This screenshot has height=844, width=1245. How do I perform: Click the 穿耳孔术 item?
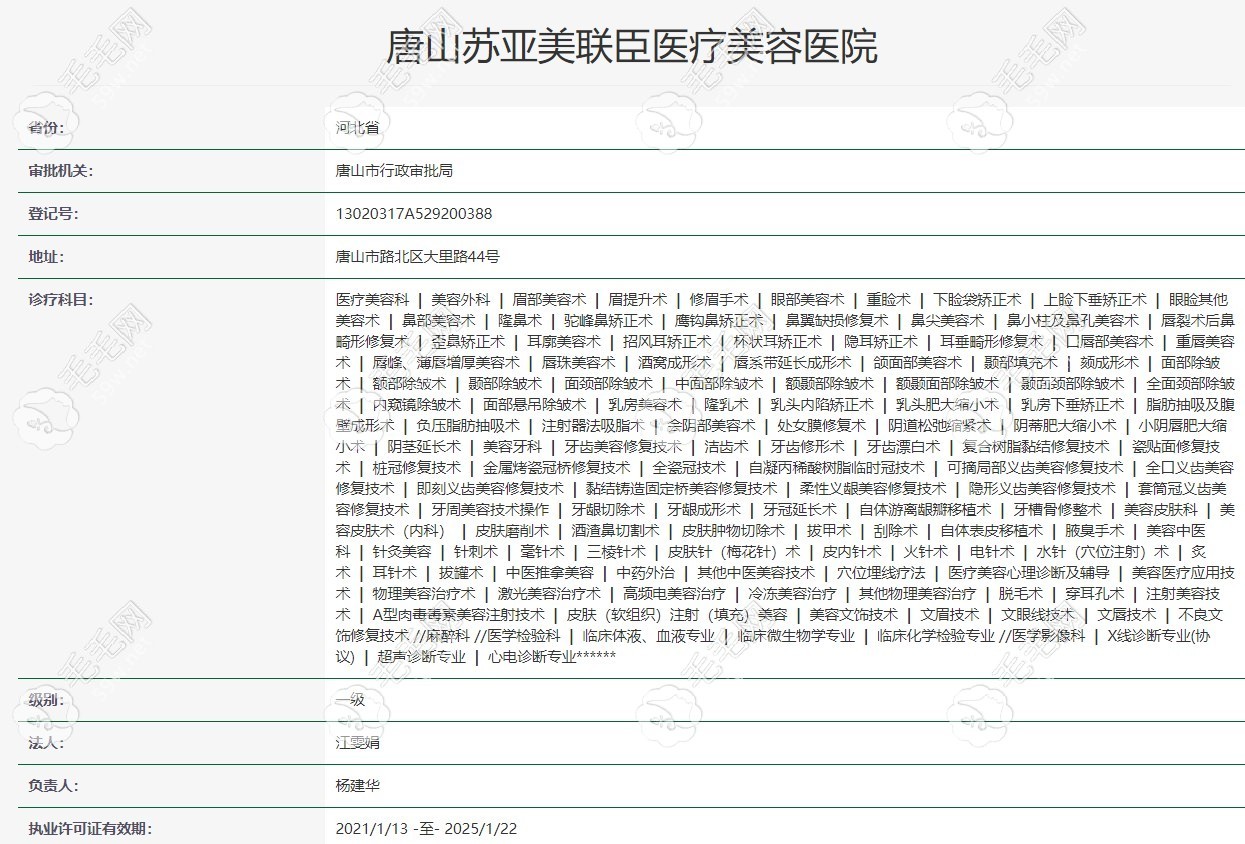[1095, 594]
